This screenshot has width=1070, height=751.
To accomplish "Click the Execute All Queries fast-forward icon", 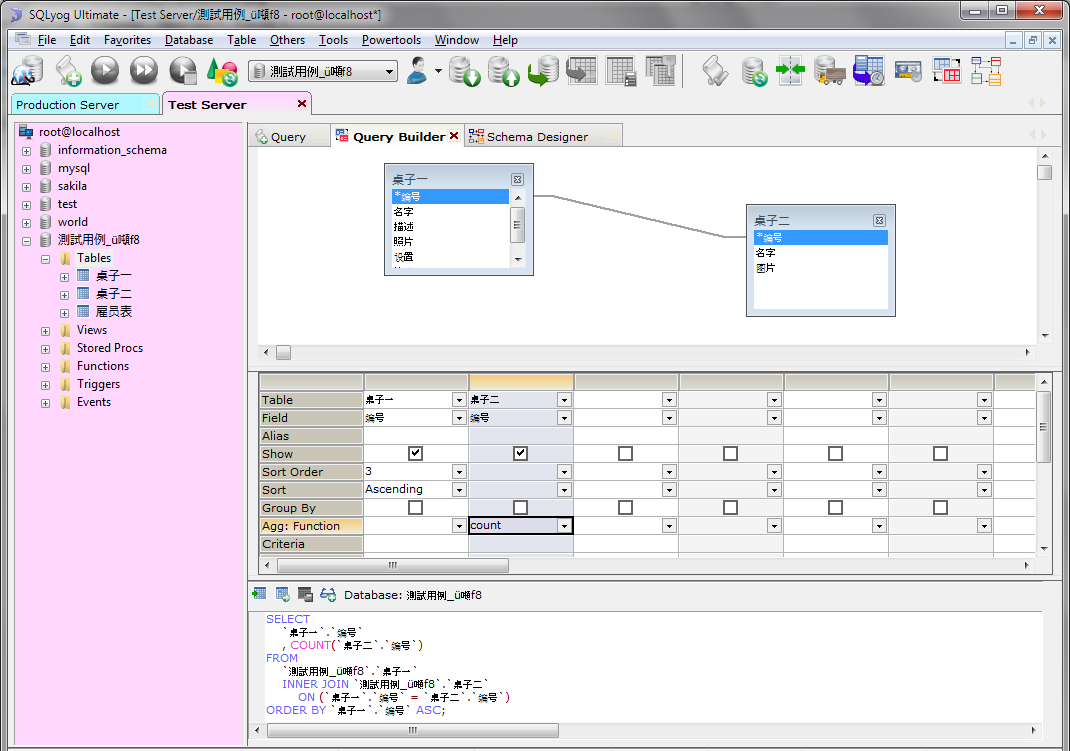I will point(144,71).
